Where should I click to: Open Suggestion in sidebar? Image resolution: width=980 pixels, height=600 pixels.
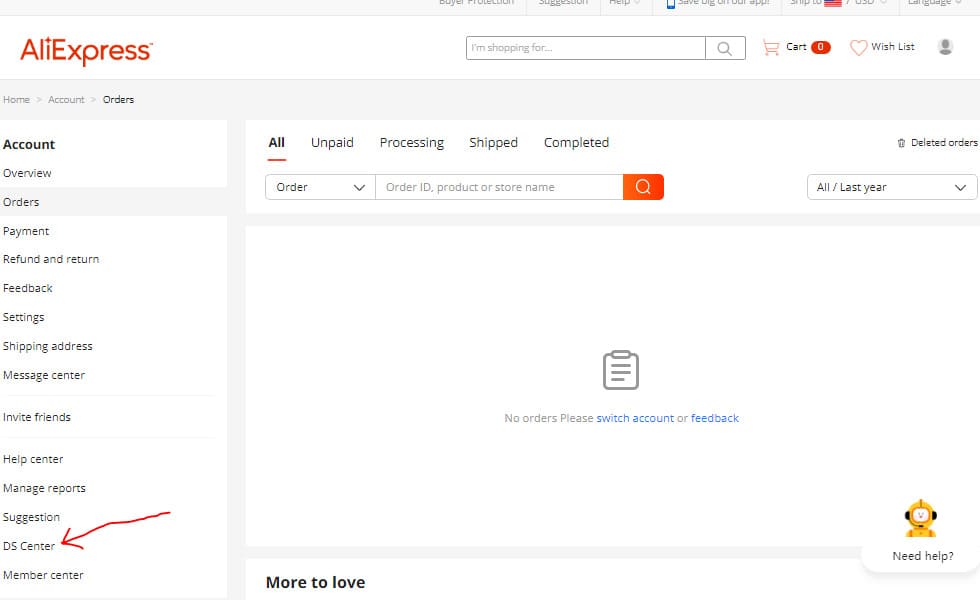point(31,518)
